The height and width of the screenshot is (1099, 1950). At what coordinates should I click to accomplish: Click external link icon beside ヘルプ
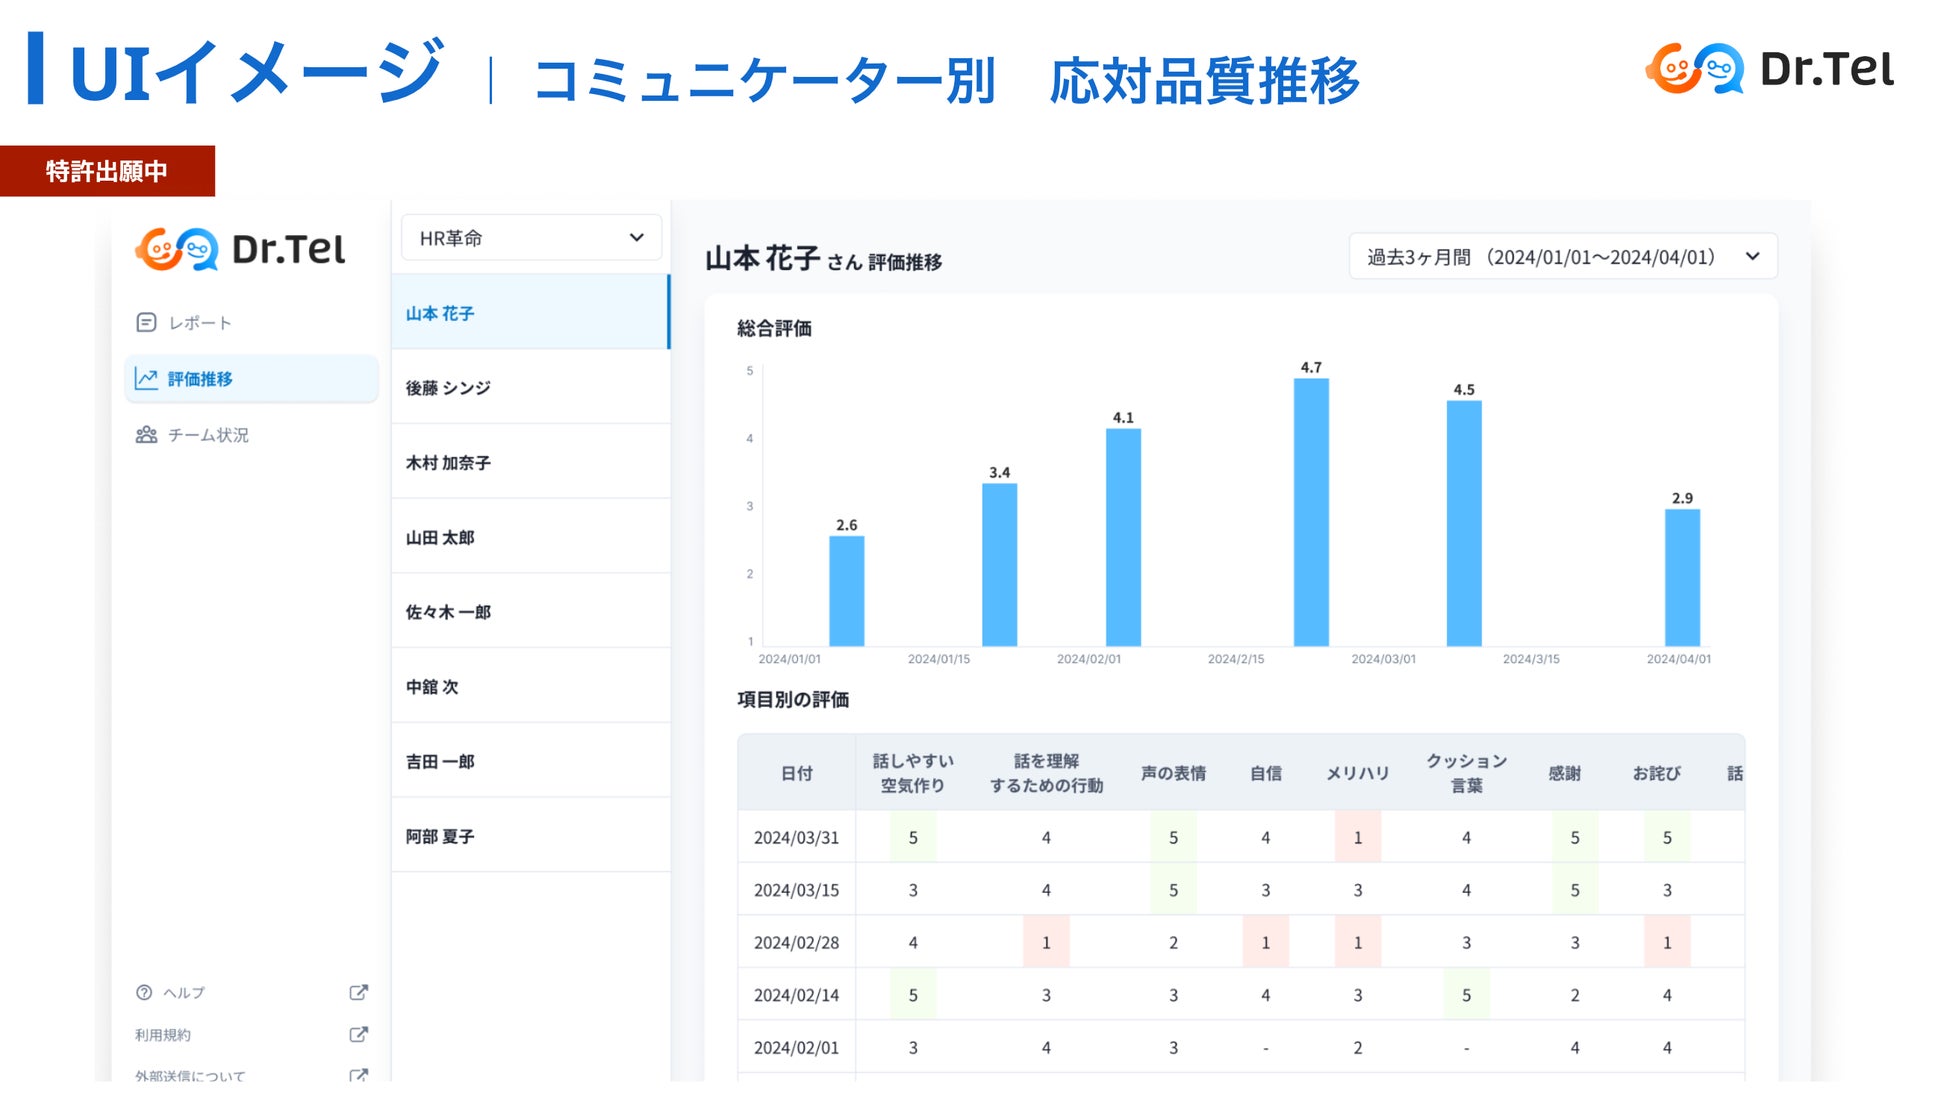pos(358,992)
